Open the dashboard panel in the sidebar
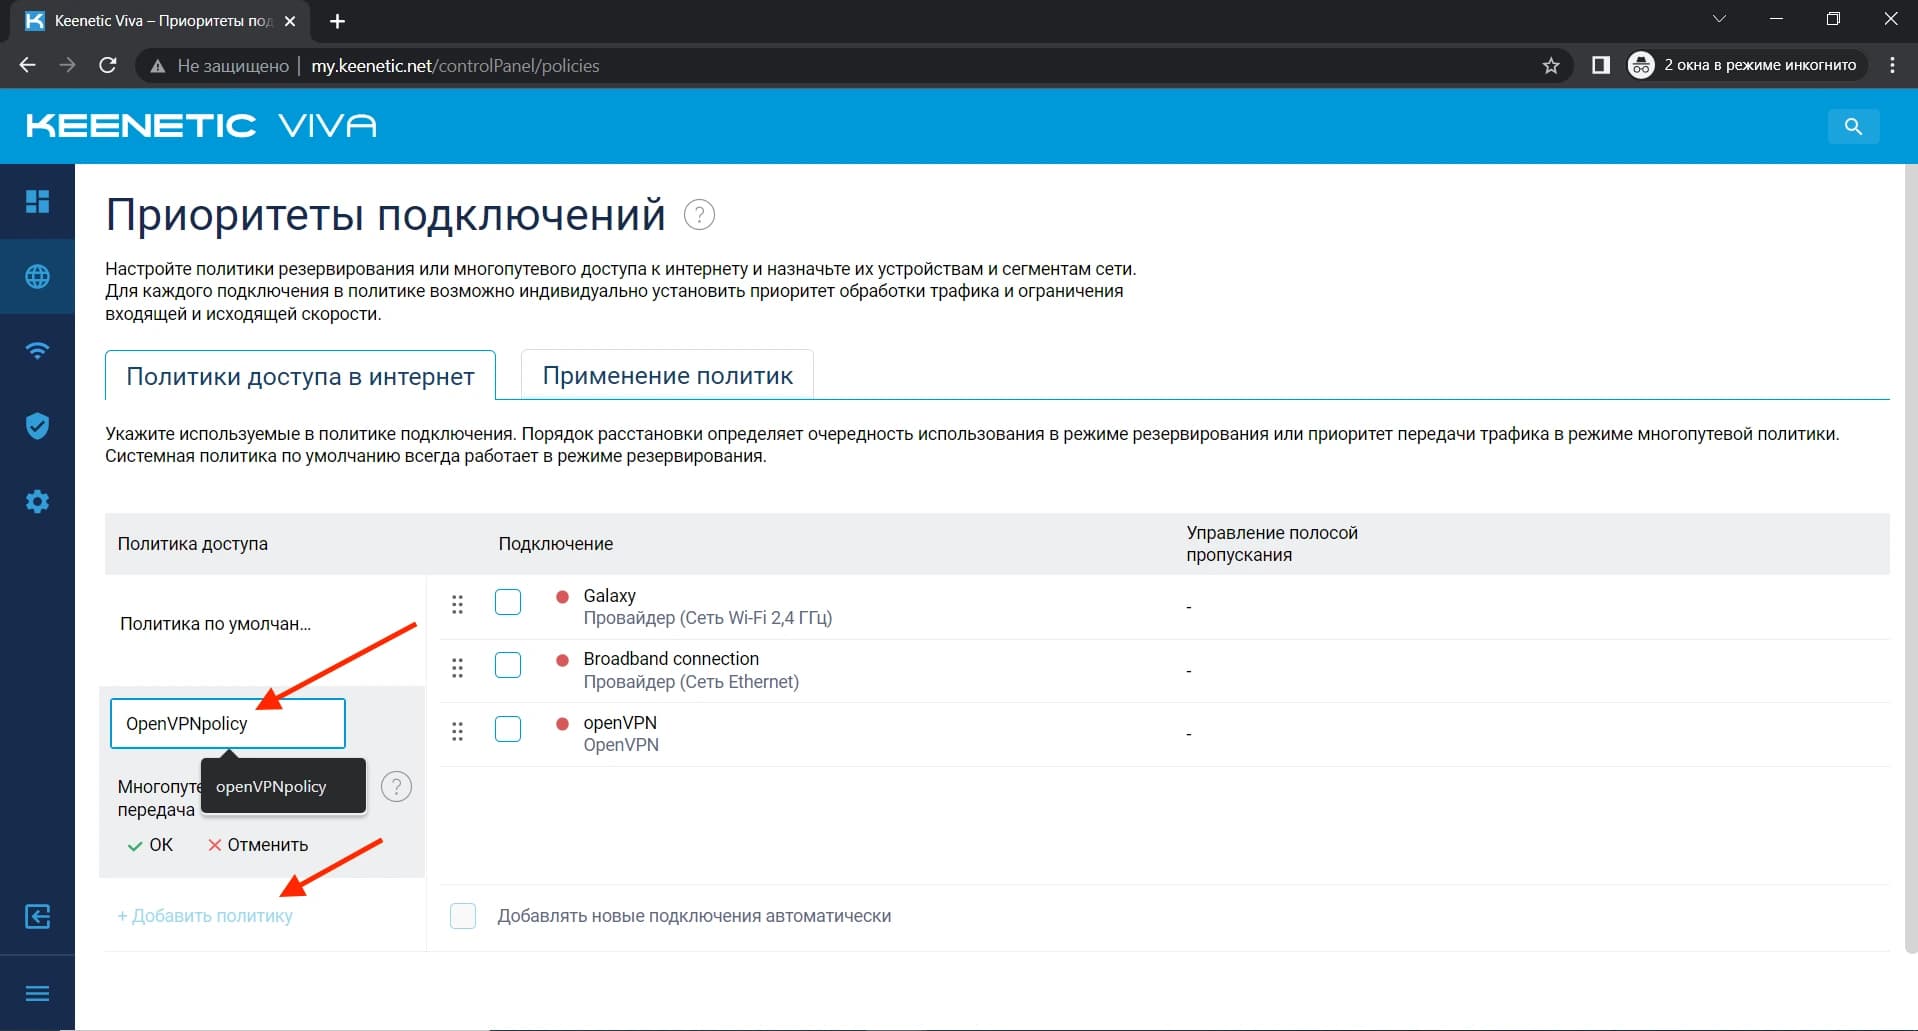 (37, 201)
